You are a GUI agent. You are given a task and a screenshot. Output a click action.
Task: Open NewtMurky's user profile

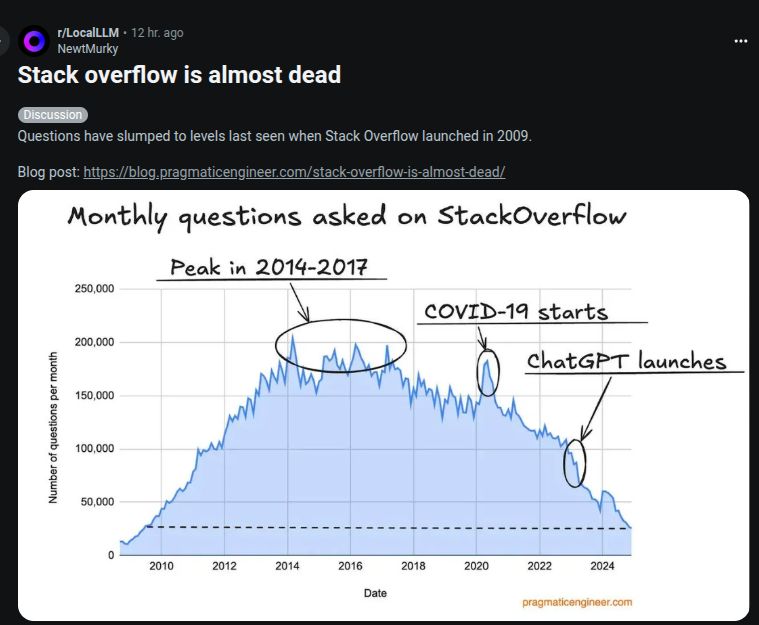pos(88,49)
